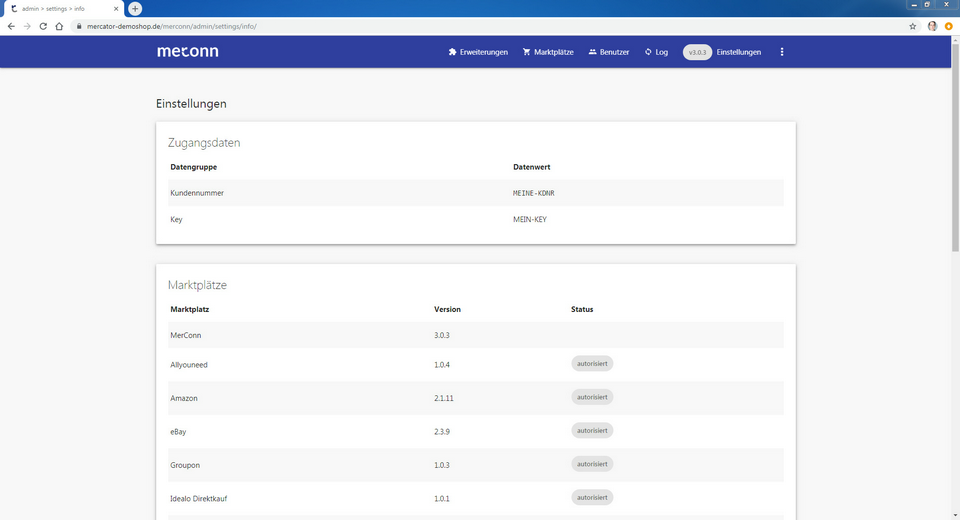Click the address bar URL

pyautogui.click(x=171, y=26)
